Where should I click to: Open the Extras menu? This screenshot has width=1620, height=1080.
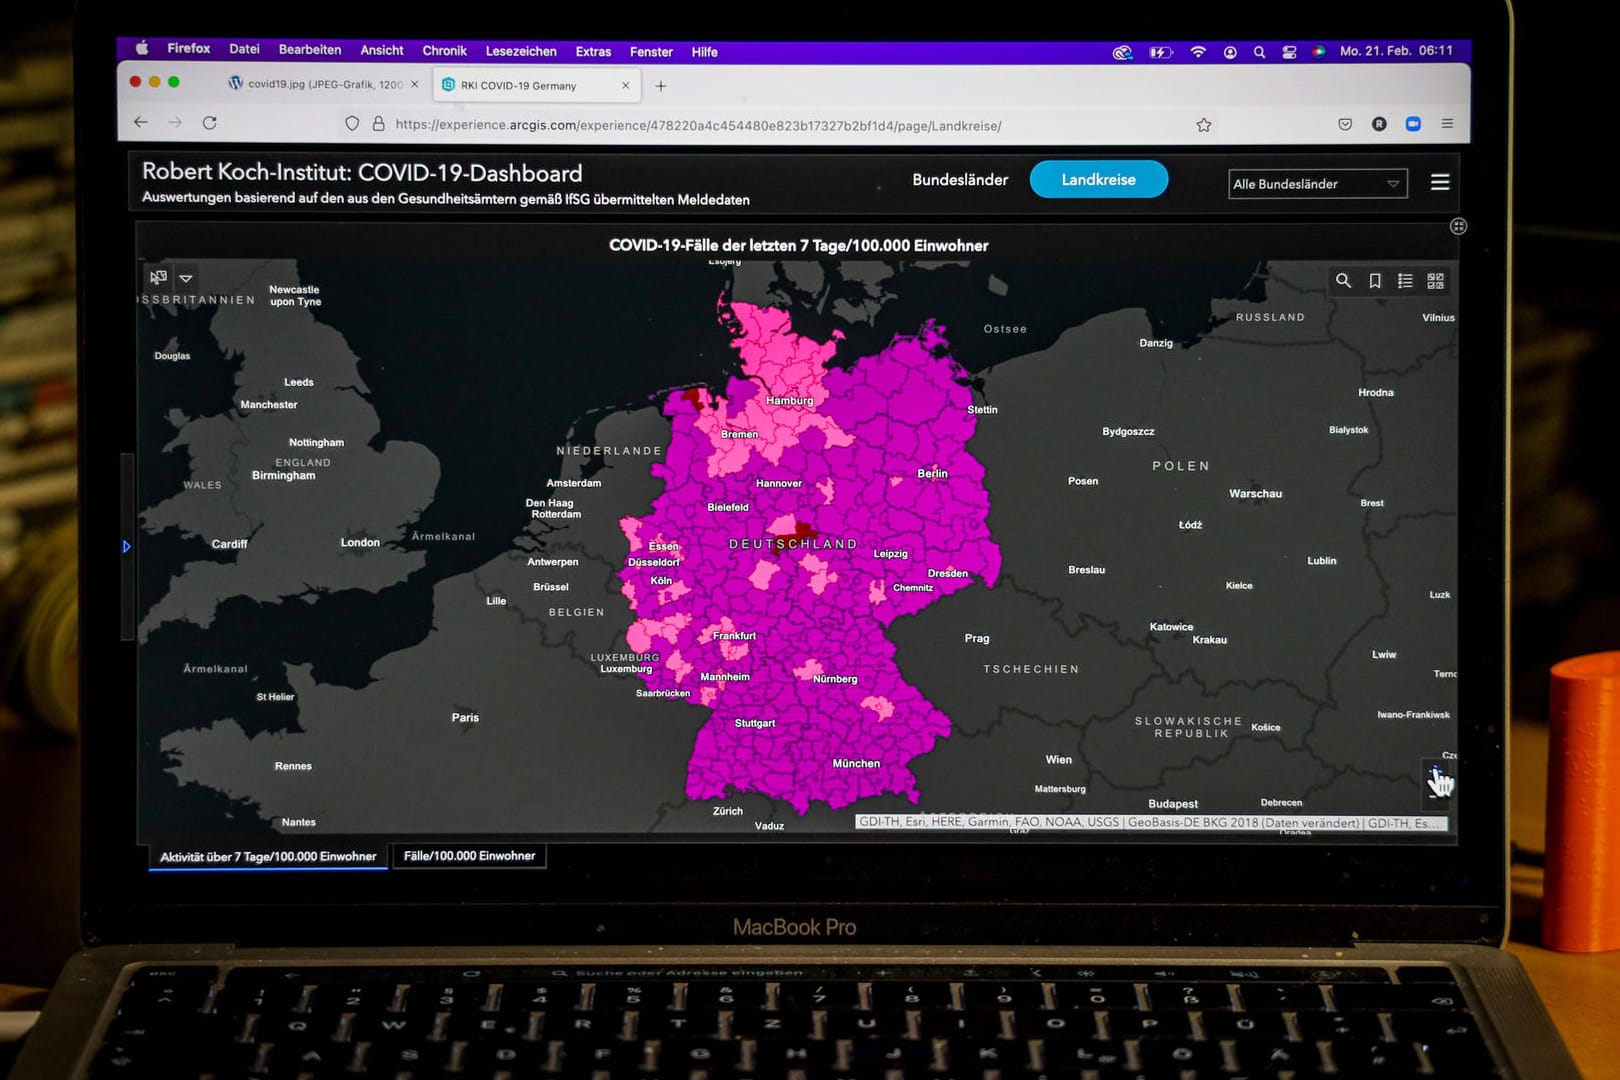[593, 51]
